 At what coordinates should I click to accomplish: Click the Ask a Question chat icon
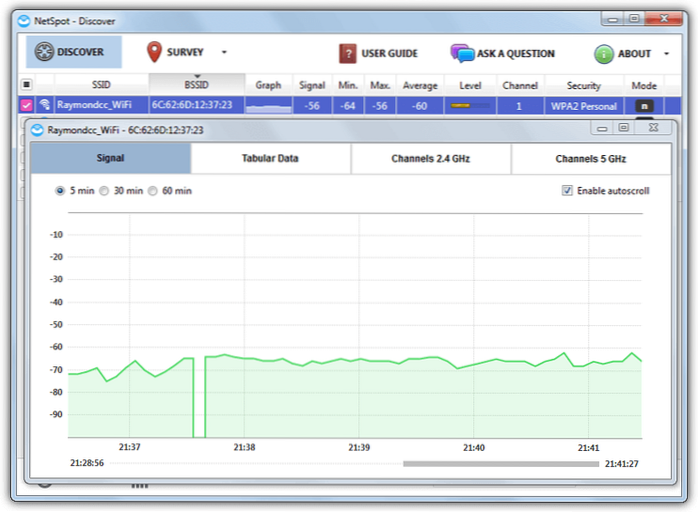pyautogui.click(x=462, y=53)
